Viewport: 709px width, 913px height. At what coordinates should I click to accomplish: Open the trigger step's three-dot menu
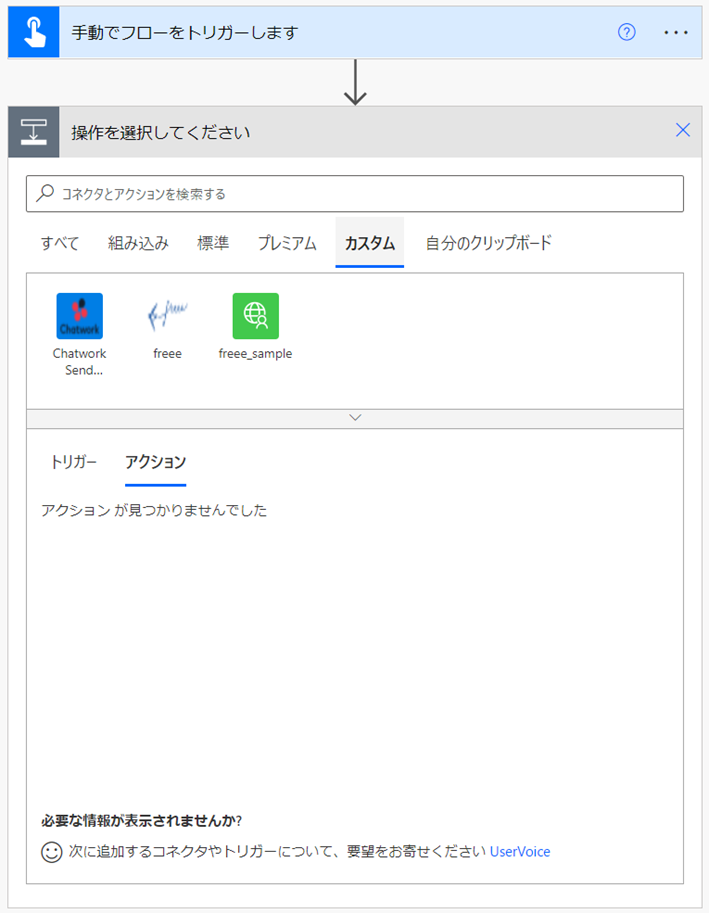tap(676, 33)
